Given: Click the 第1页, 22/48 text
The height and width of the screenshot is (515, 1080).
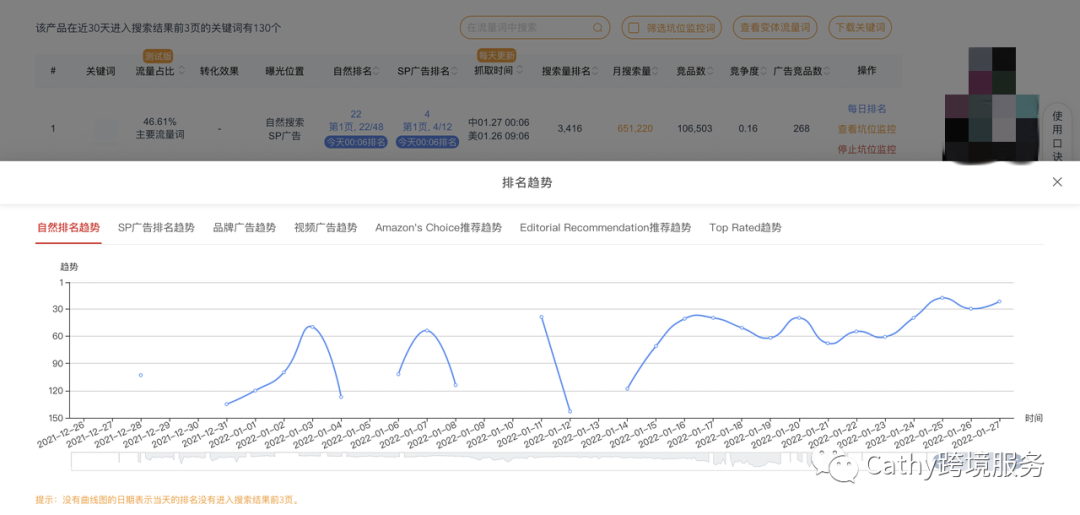Looking at the screenshot, I should tap(356, 127).
